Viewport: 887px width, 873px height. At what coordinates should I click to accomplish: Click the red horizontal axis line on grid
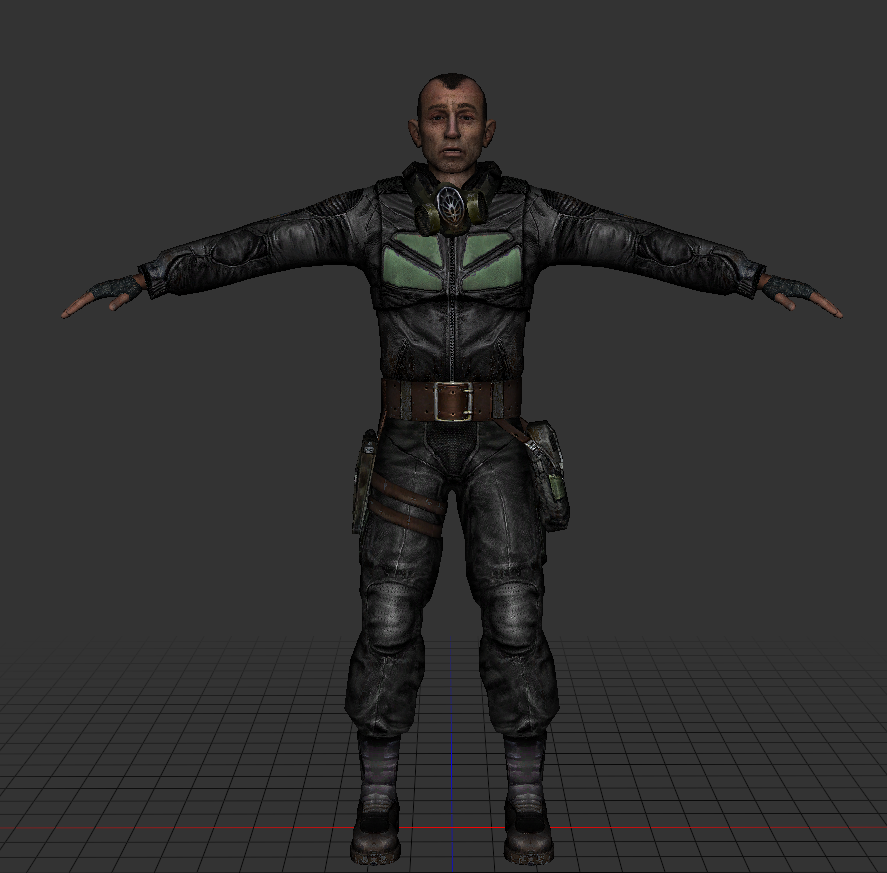click(x=444, y=828)
